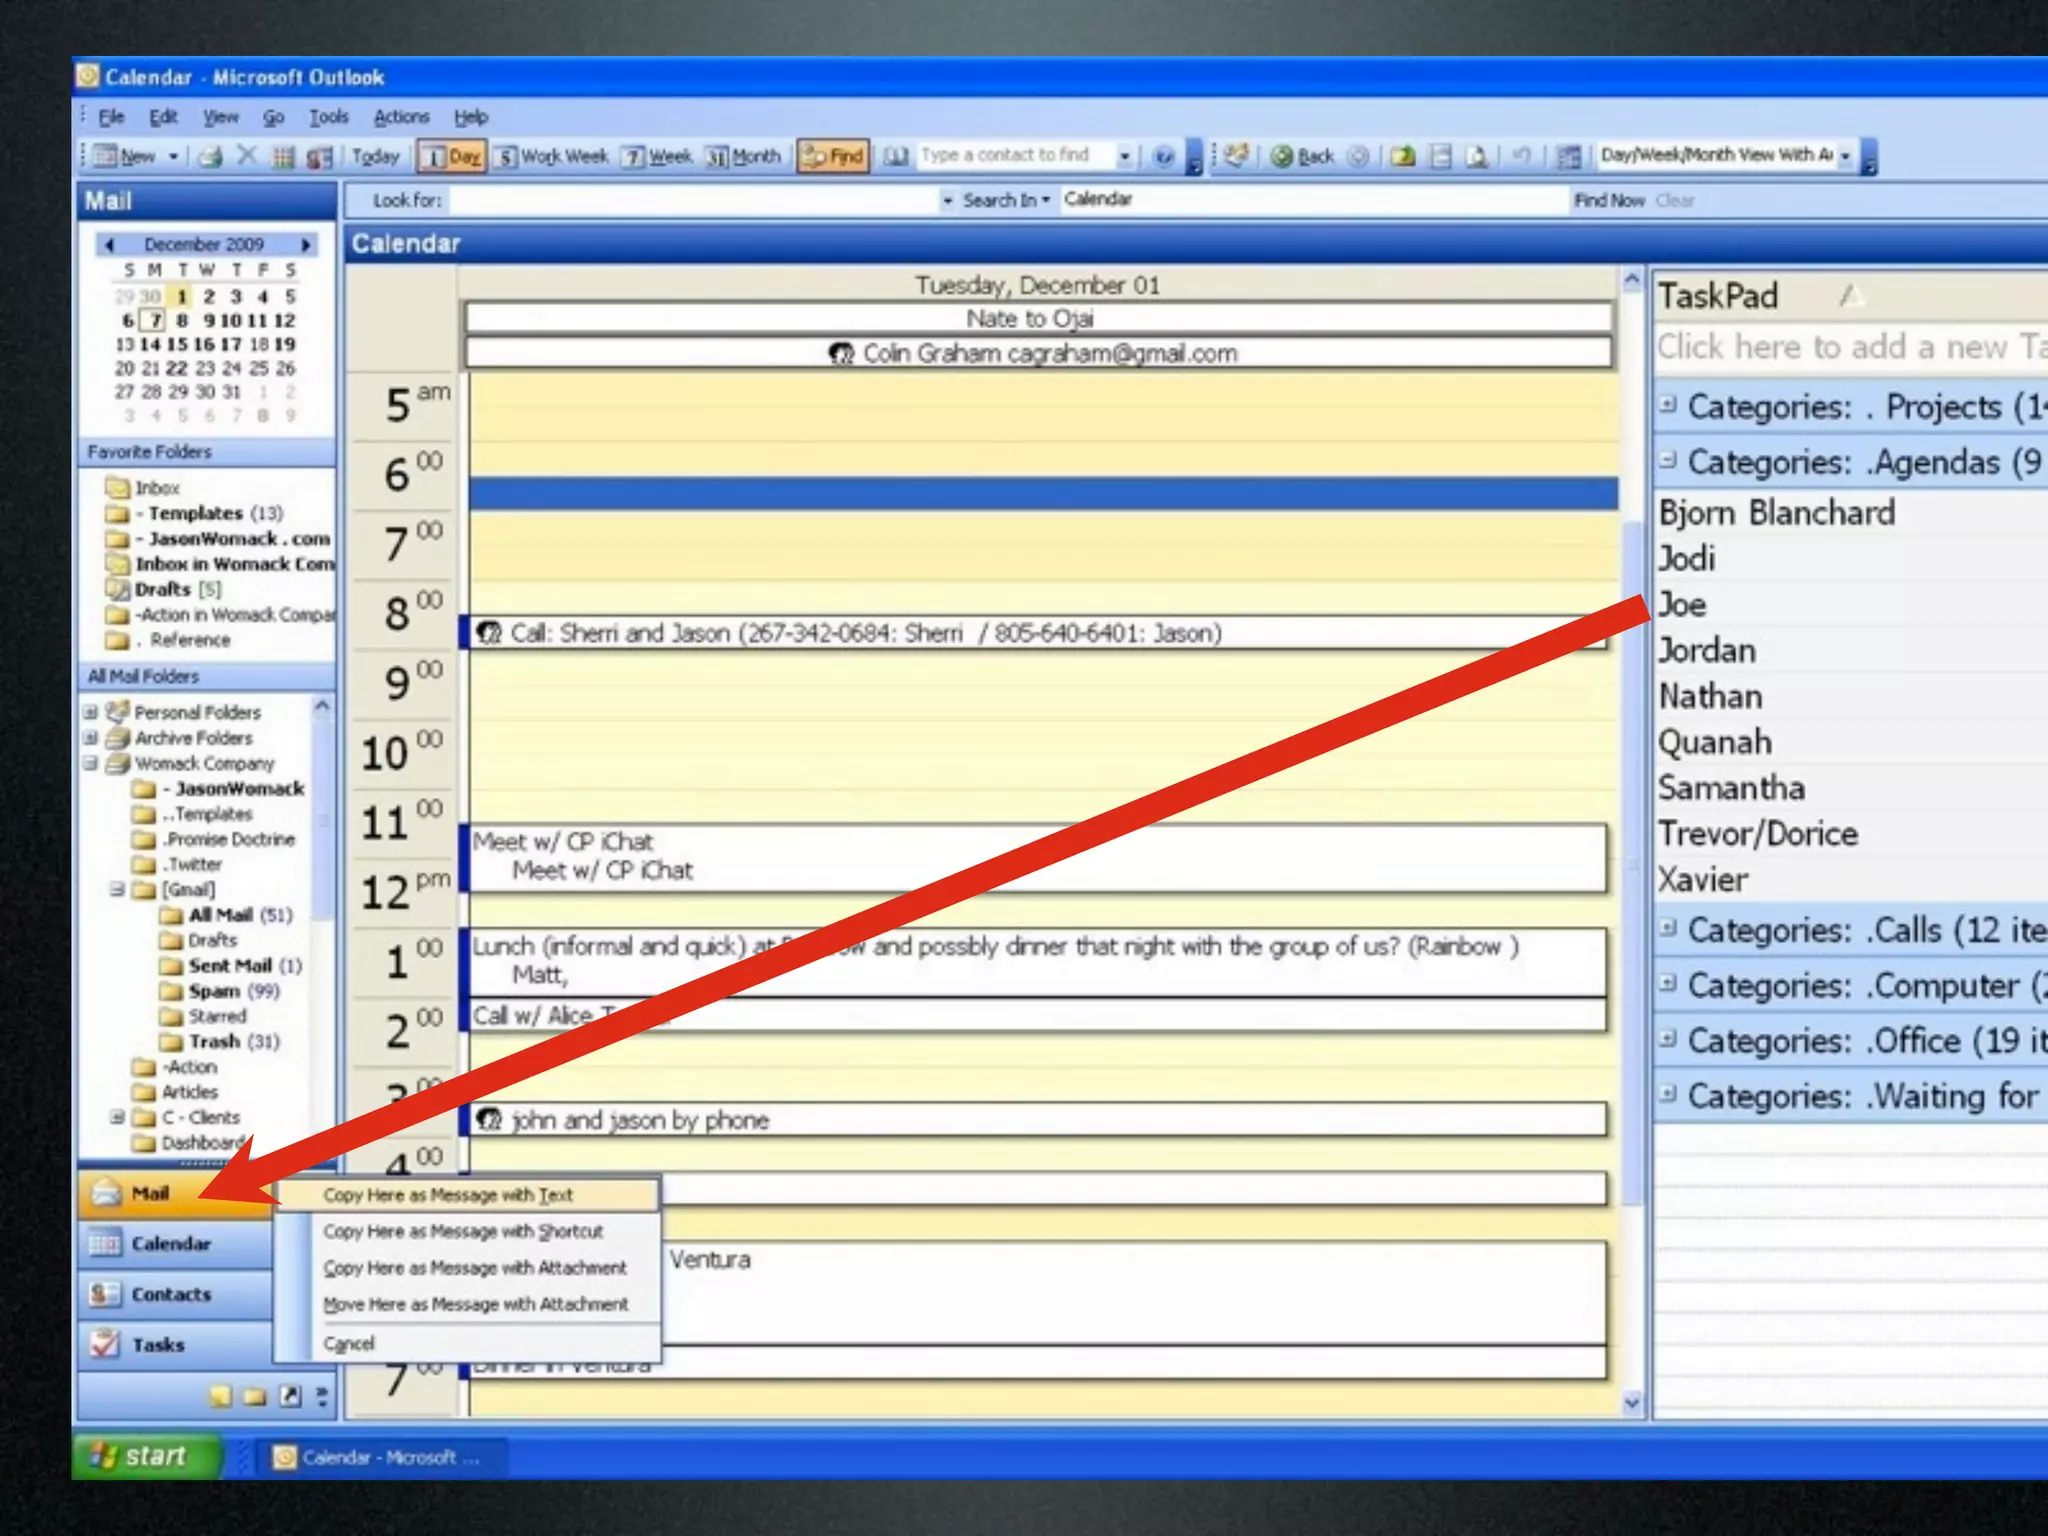Viewport: 2048px width, 1536px height.
Task: Switch calendar to Work Week view
Action: [x=552, y=156]
